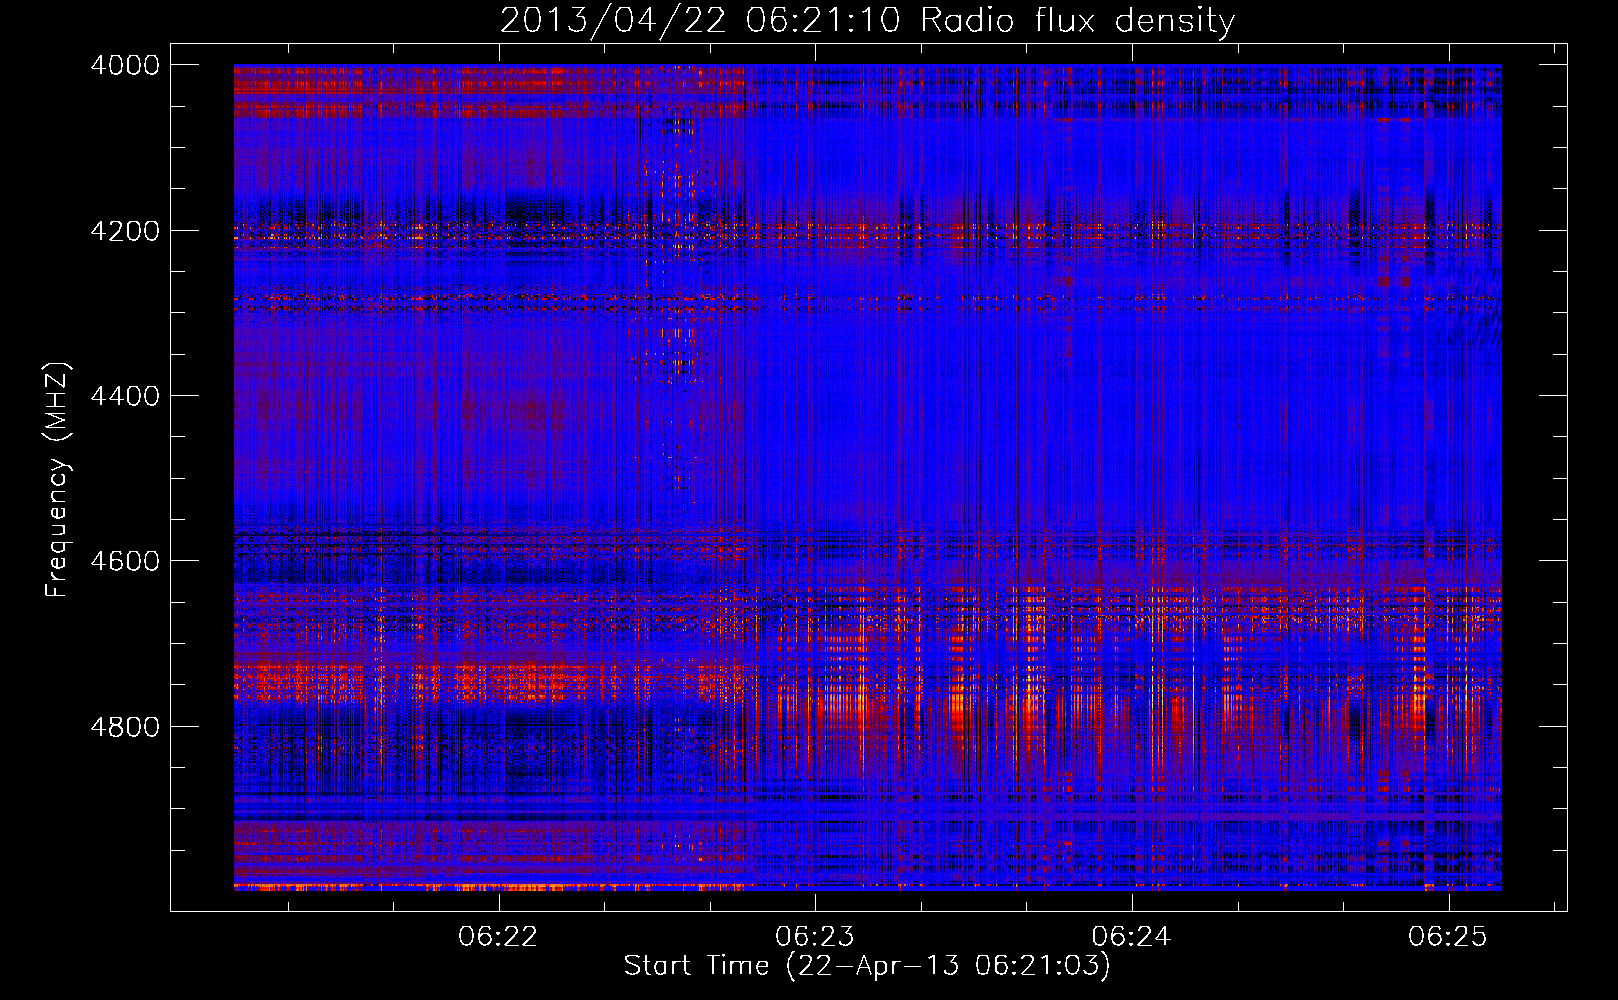The image size is (1618, 1000).
Task: Select the 4400 frequency axis label
Action: (x=125, y=396)
